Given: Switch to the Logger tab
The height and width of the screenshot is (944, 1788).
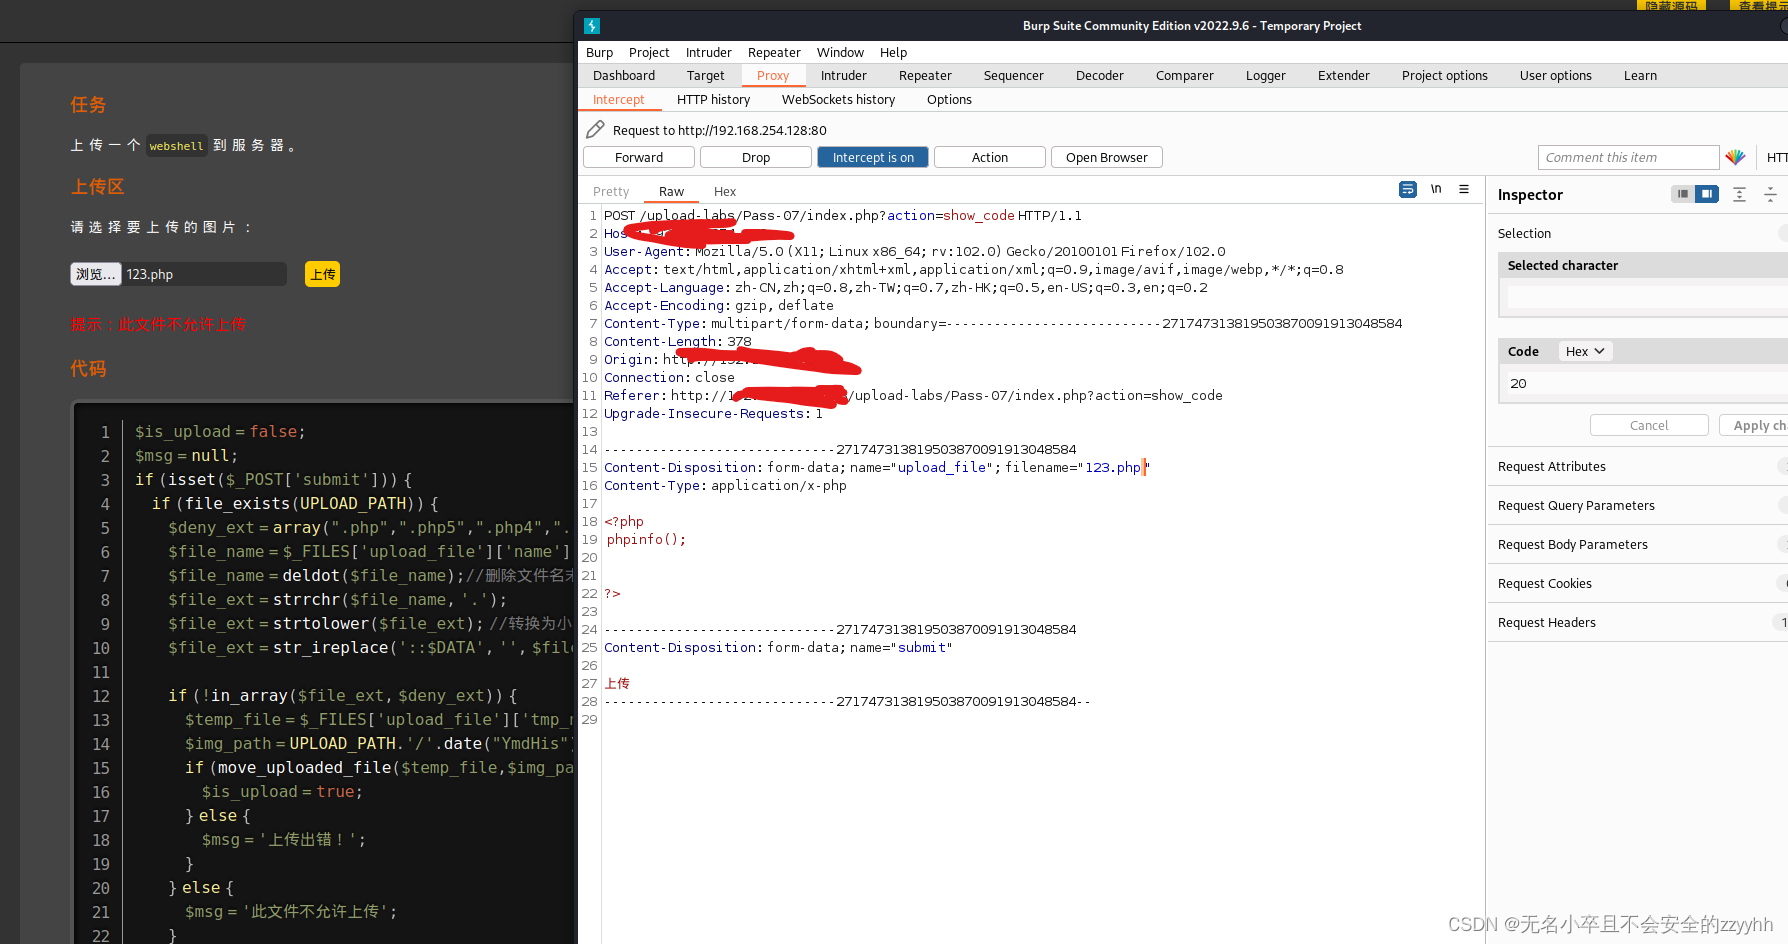Looking at the screenshot, I should [1265, 75].
